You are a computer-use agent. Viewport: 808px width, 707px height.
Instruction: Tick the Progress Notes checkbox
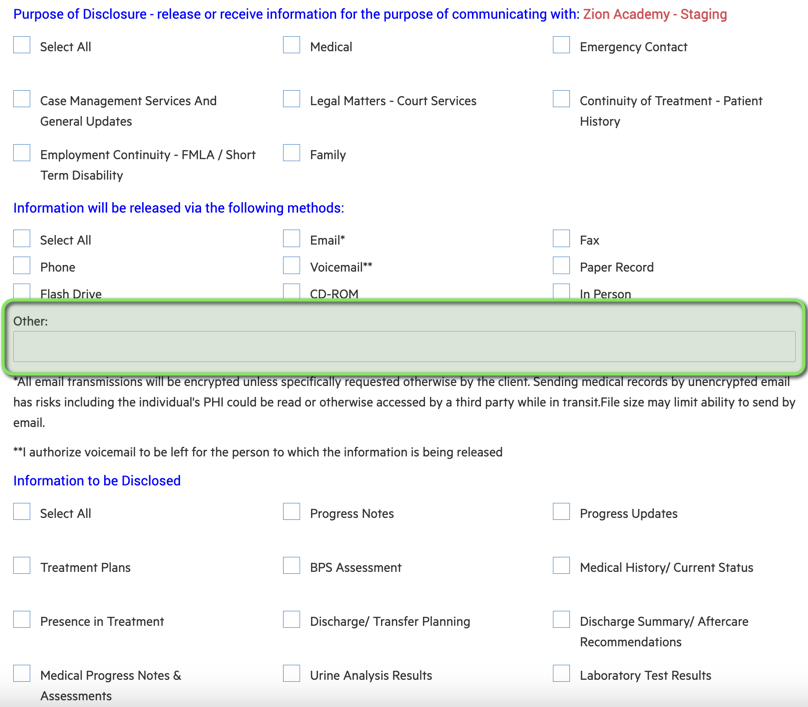[x=292, y=512]
